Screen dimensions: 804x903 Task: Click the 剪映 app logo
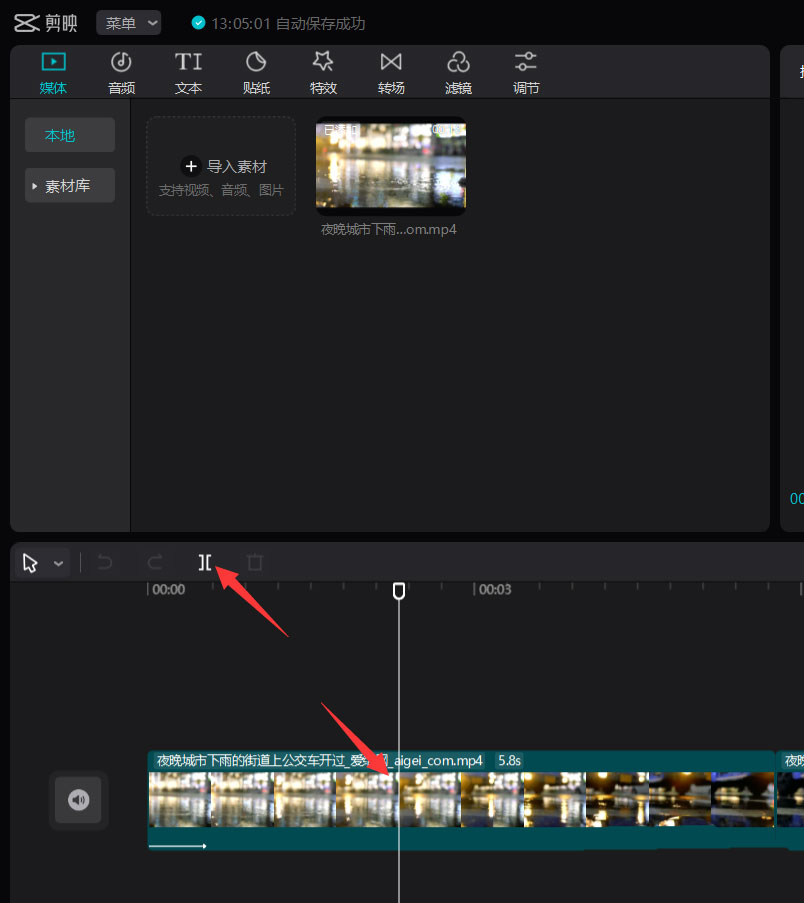pyautogui.click(x=45, y=22)
